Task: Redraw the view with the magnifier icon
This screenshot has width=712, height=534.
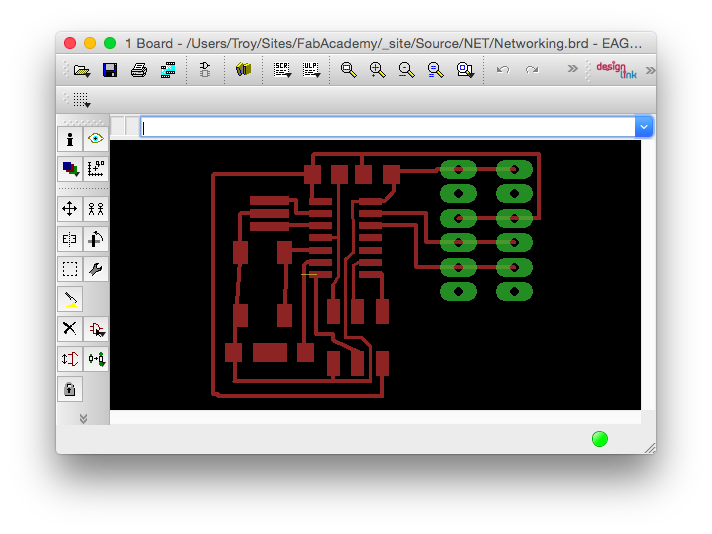Action: click(x=435, y=70)
